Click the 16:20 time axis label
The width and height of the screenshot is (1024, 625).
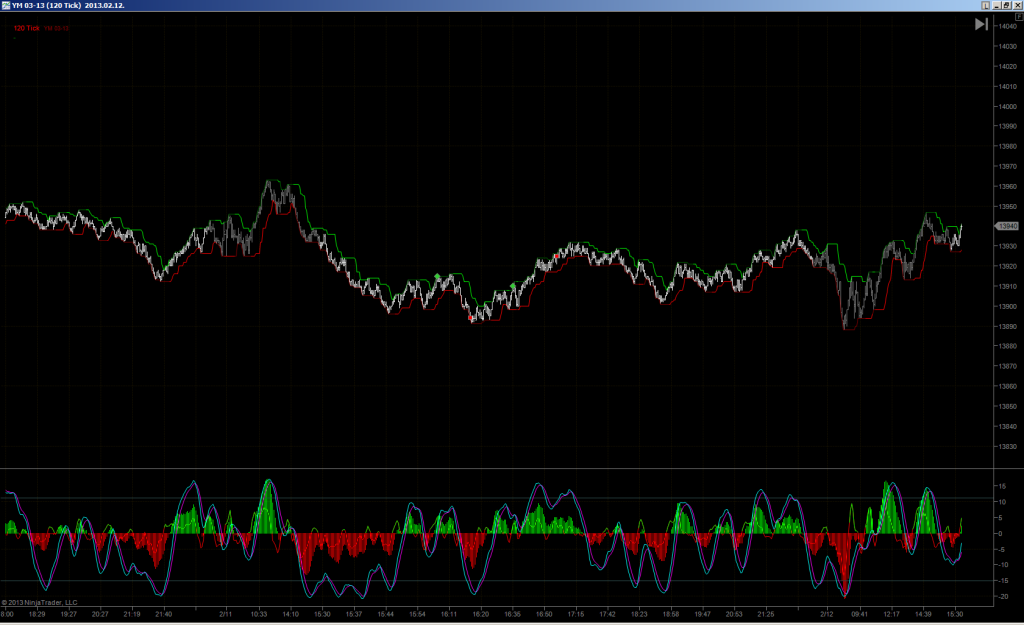coord(481,614)
